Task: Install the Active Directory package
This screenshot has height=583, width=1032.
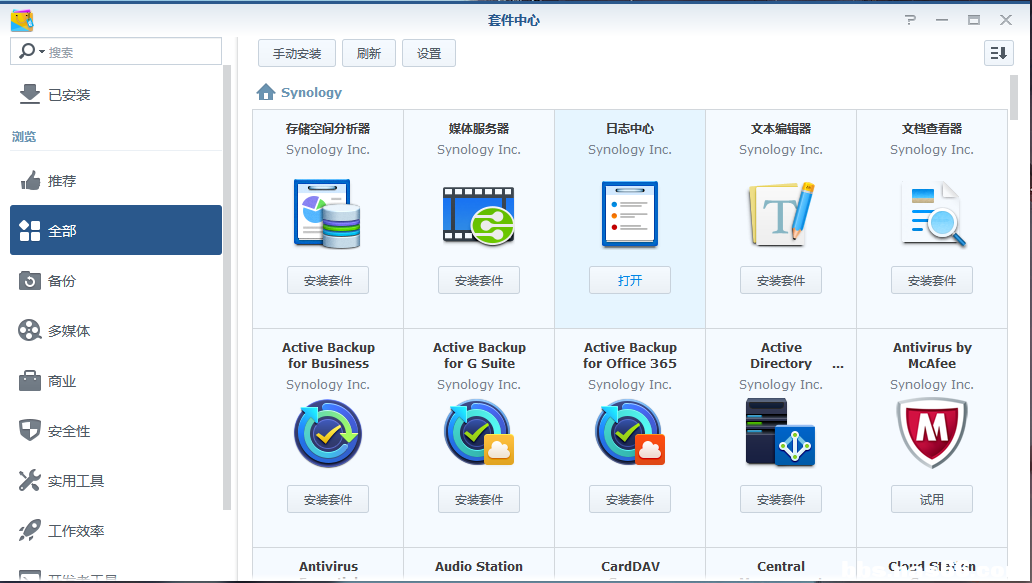Action: (781, 499)
